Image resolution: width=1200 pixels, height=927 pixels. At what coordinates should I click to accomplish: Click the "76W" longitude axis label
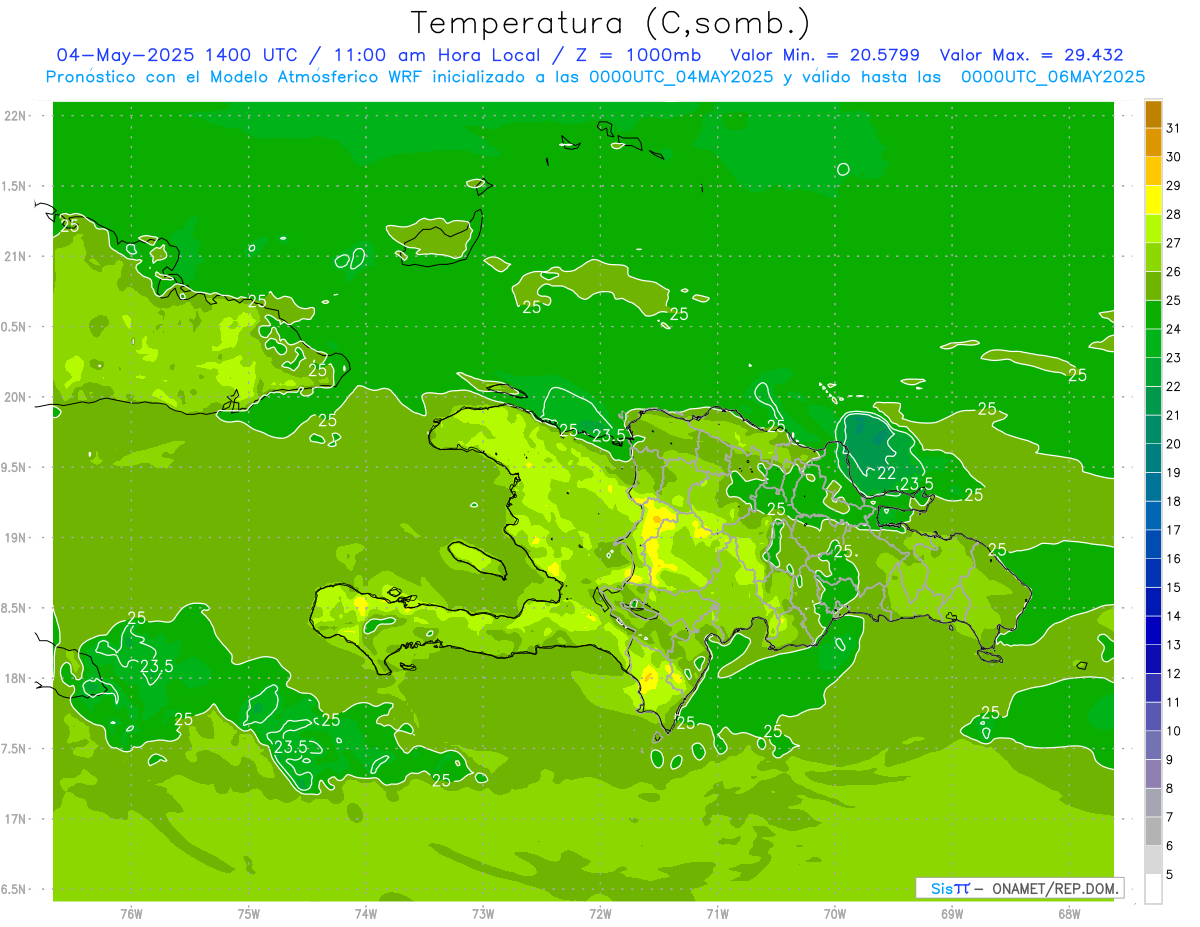point(131,914)
